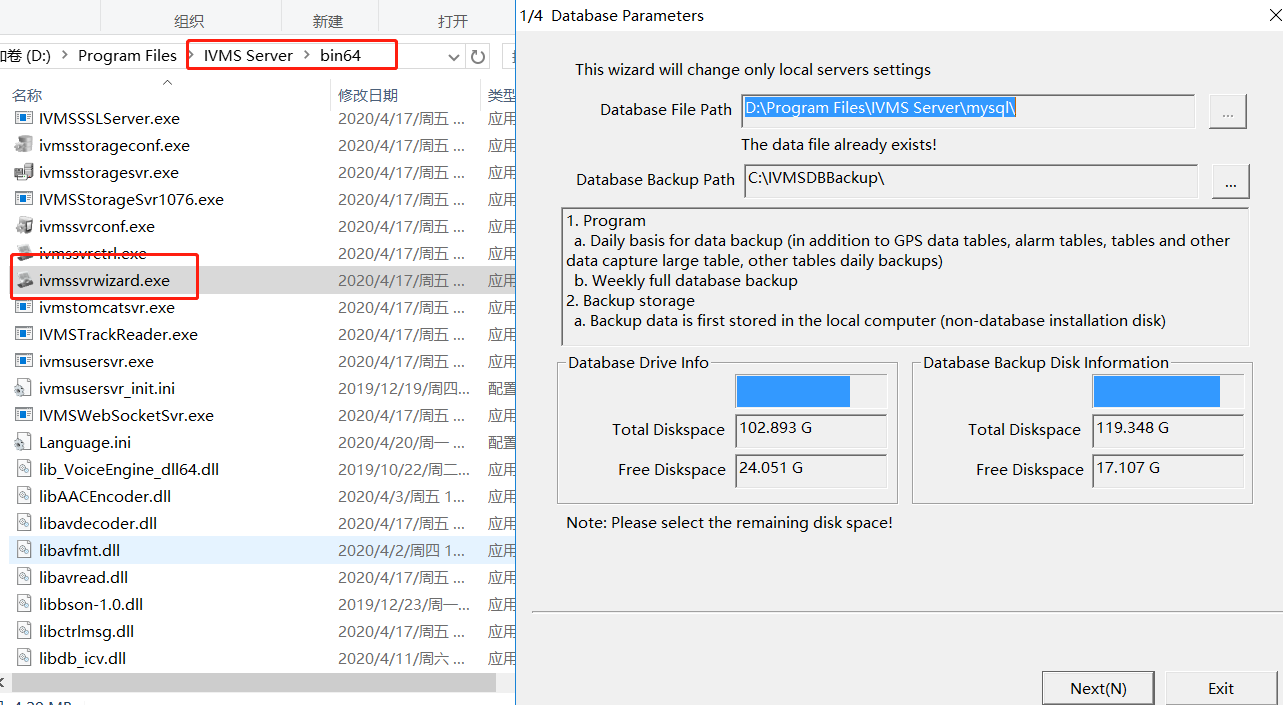Viewport: 1283px width, 705px height.
Task: Click the libAACEncoder.dll file icon
Action: point(24,496)
